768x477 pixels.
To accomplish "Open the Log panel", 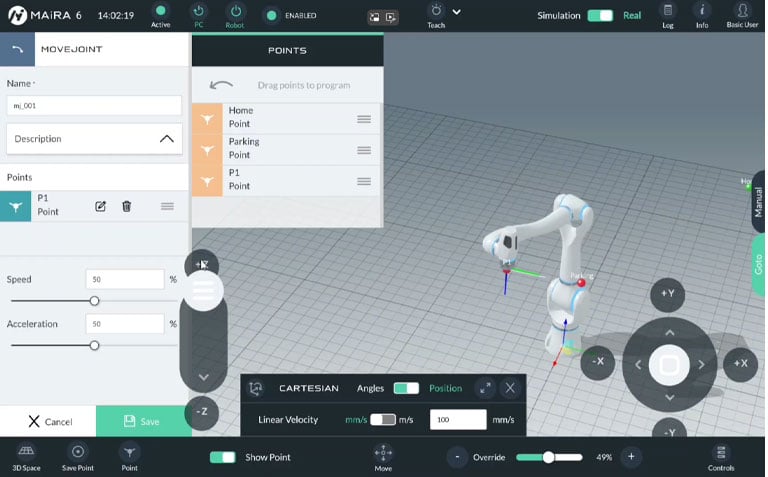I will 668,15.
